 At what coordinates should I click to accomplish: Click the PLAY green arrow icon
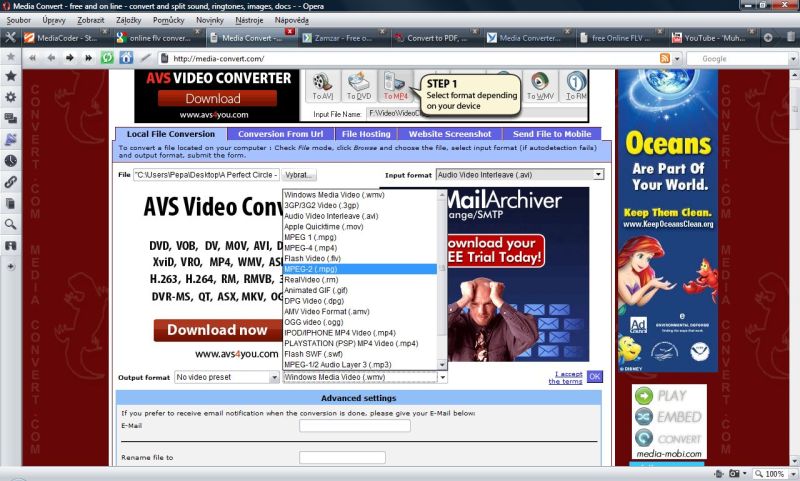coord(644,396)
